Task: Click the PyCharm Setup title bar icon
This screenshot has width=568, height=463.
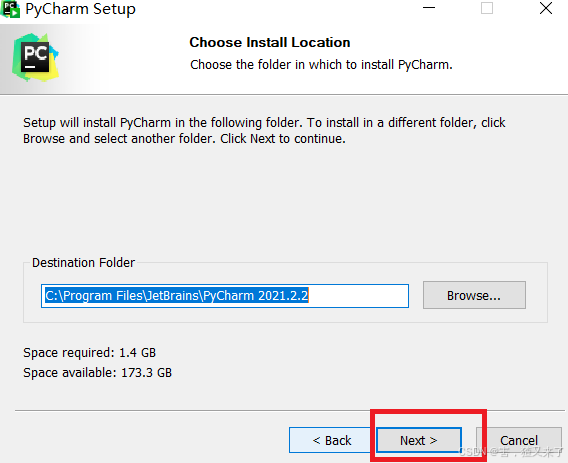Action: click(x=10, y=9)
